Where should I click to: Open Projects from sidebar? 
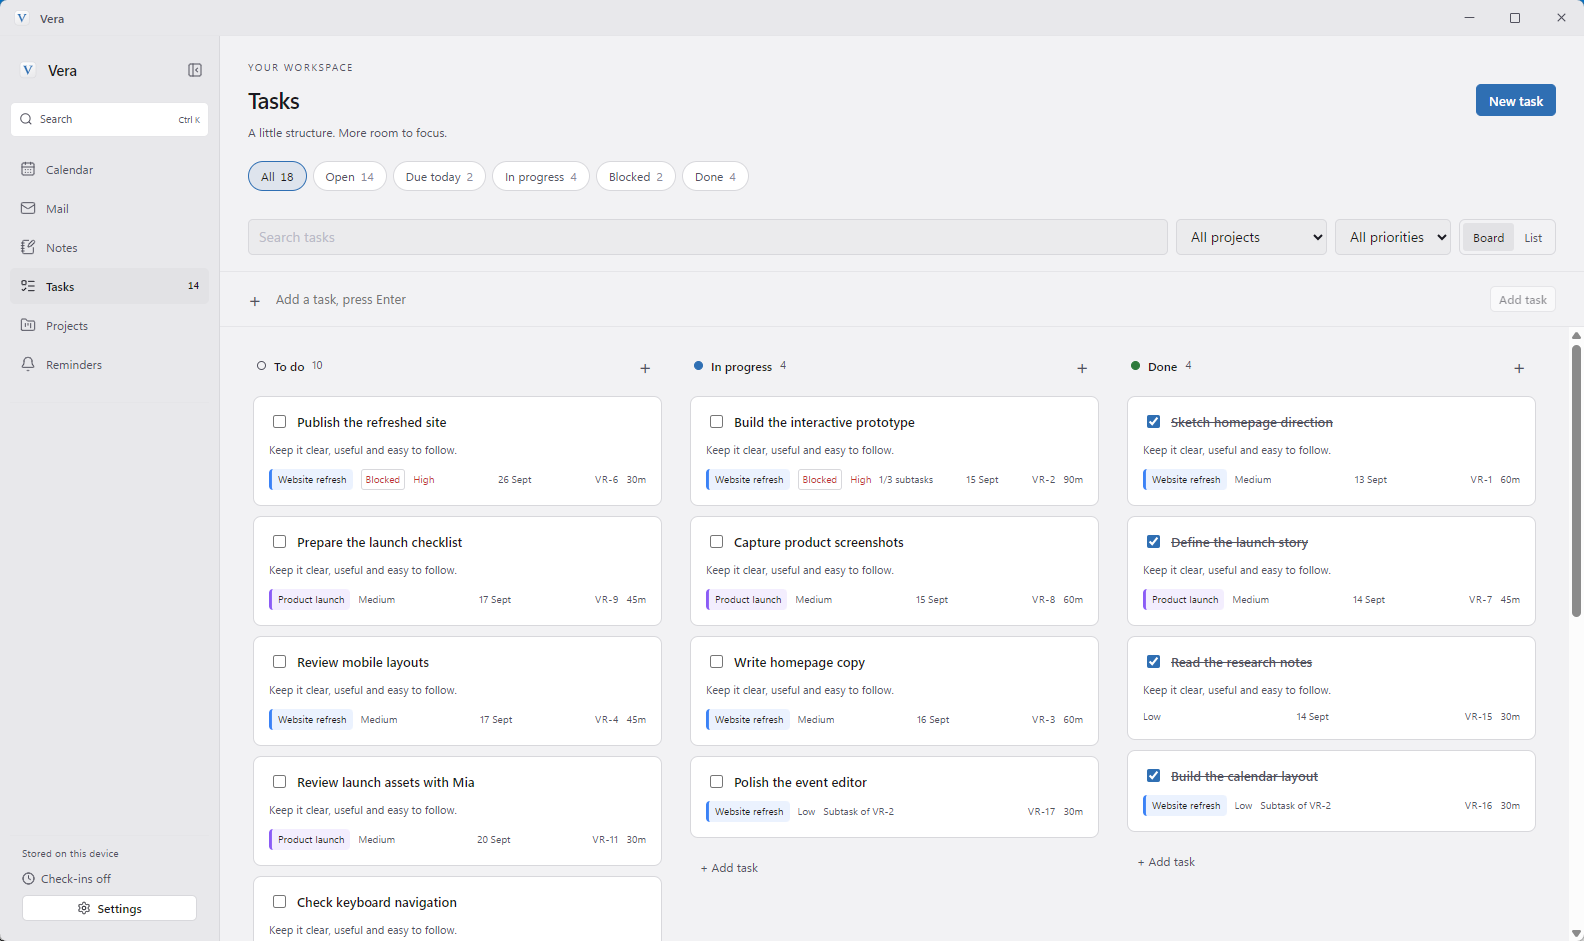click(110, 326)
